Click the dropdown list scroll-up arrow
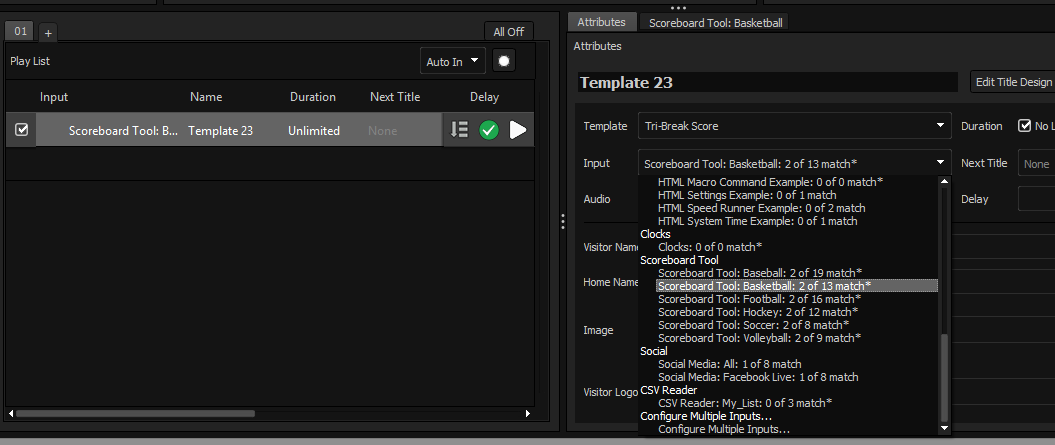This screenshot has height=445, width=1055. click(x=945, y=183)
